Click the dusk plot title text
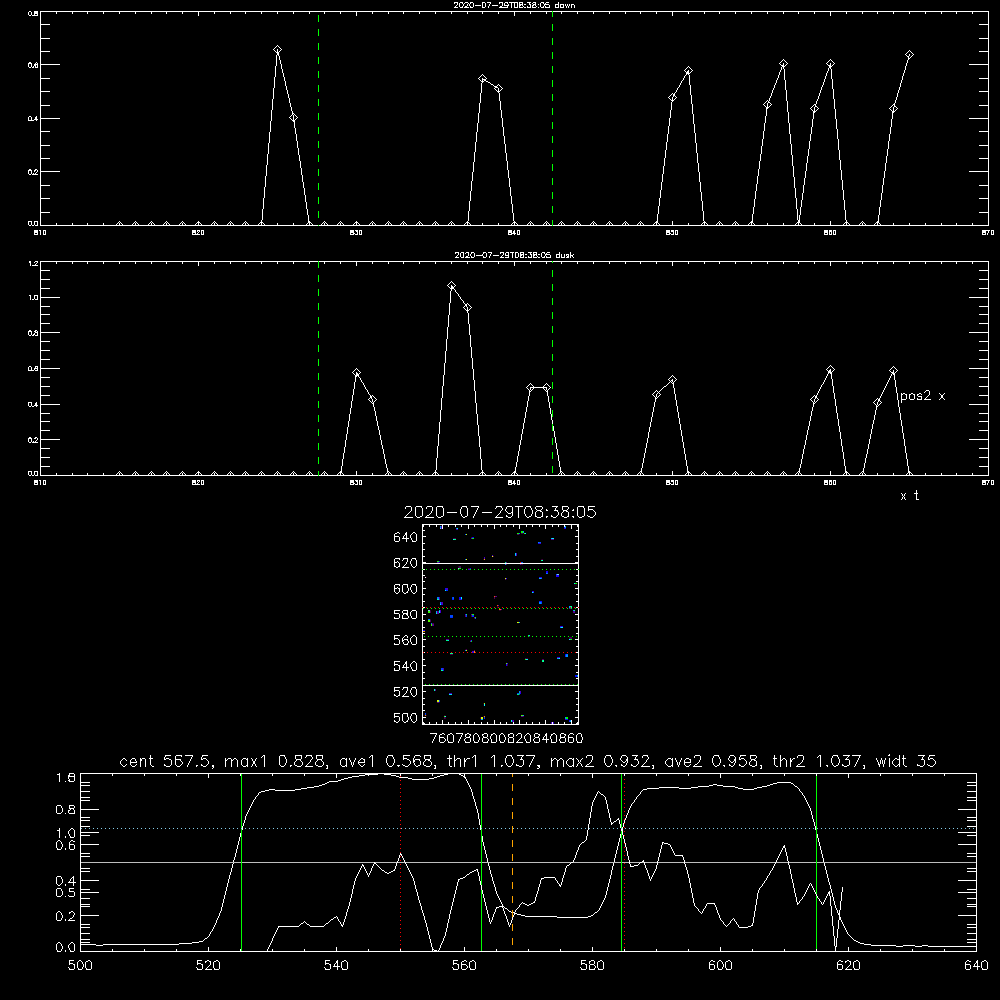 pyautogui.click(x=514, y=255)
